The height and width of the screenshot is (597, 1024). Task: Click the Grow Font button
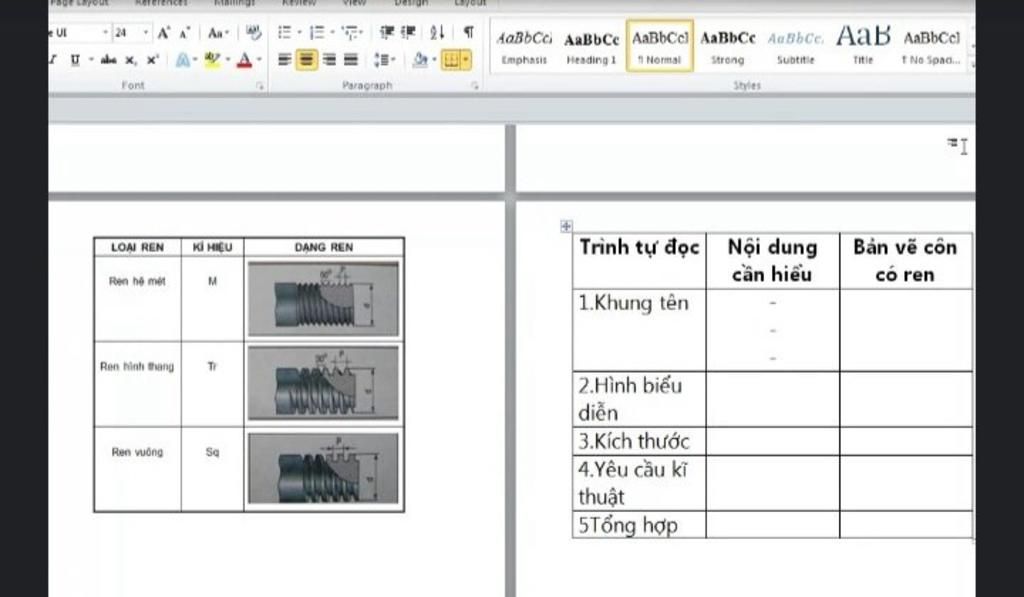pos(164,33)
